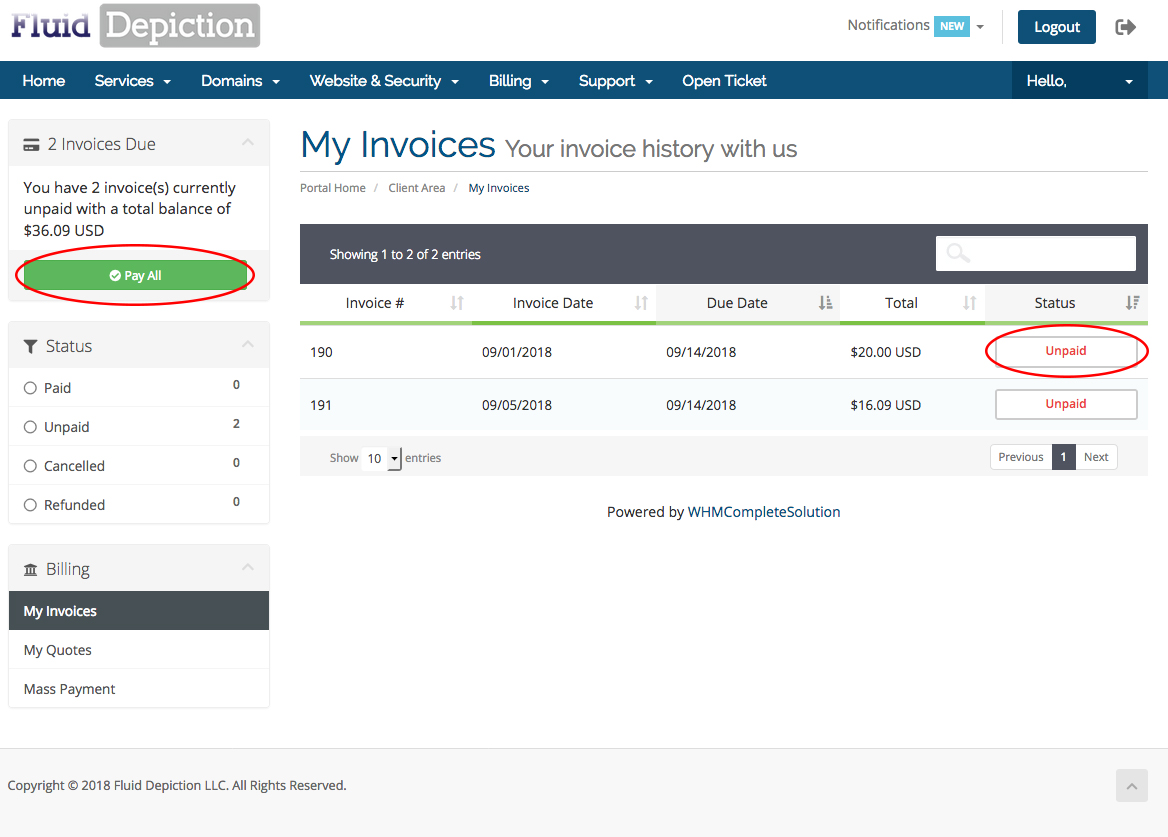Click the bank icon beside Billing
Image resolution: width=1168 pixels, height=837 pixels.
(31, 570)
